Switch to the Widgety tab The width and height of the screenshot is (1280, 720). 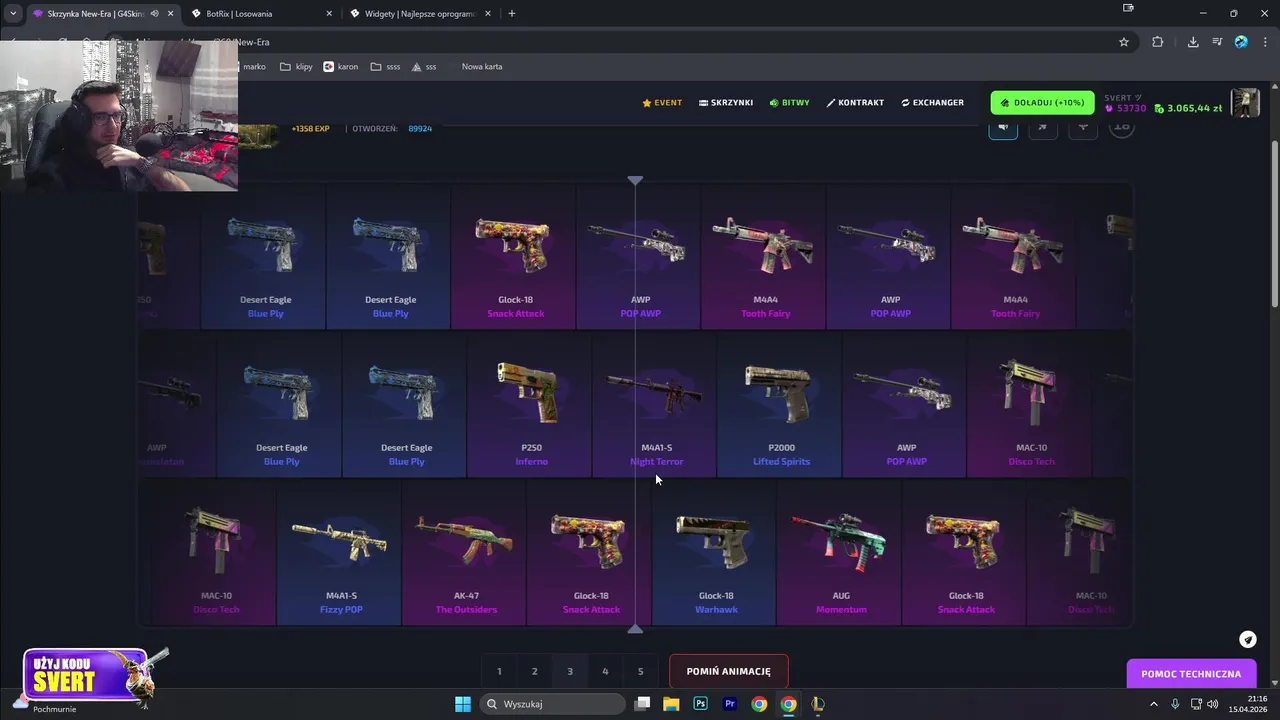point(420,14)
